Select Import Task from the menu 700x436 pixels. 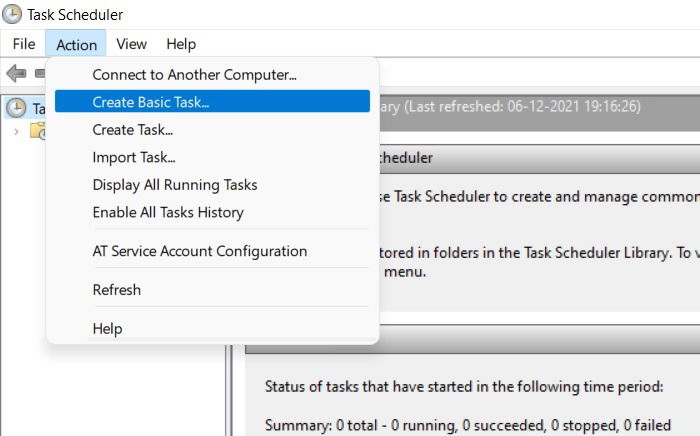[212, 157]
